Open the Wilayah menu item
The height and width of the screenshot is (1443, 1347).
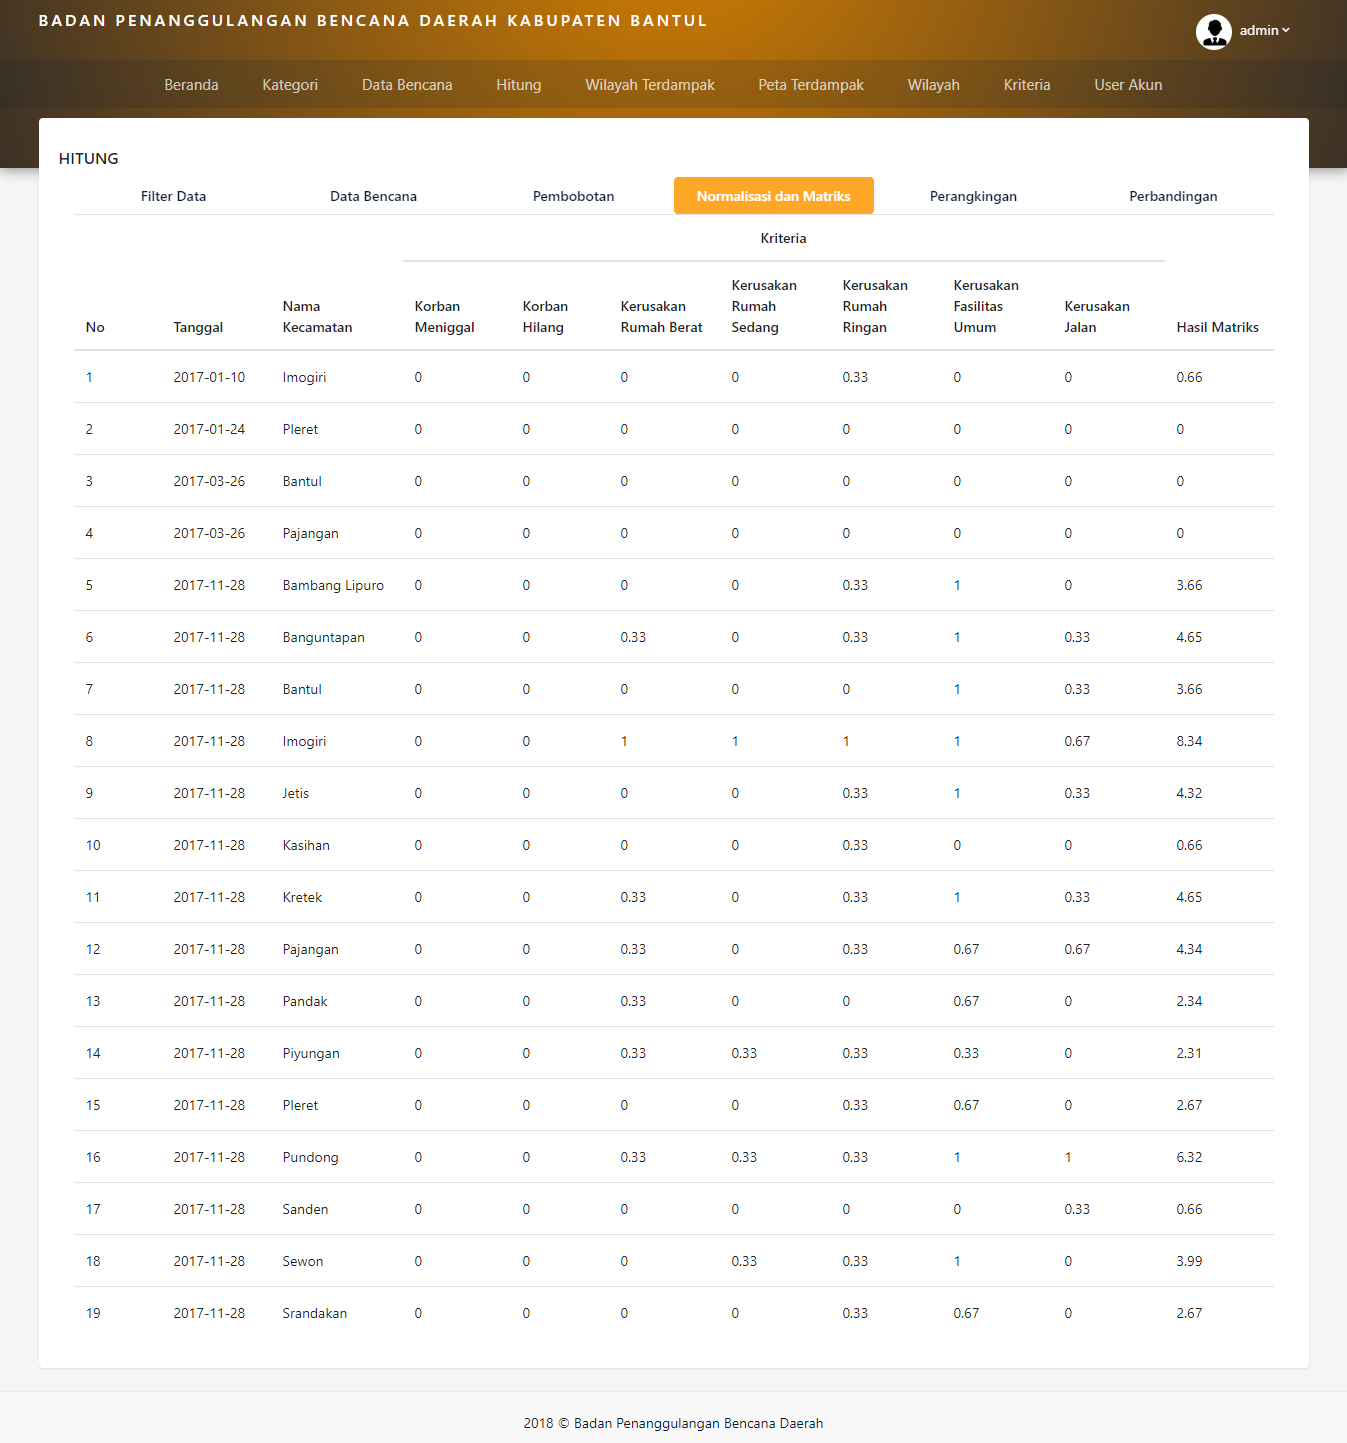click(x=933, y=85)
